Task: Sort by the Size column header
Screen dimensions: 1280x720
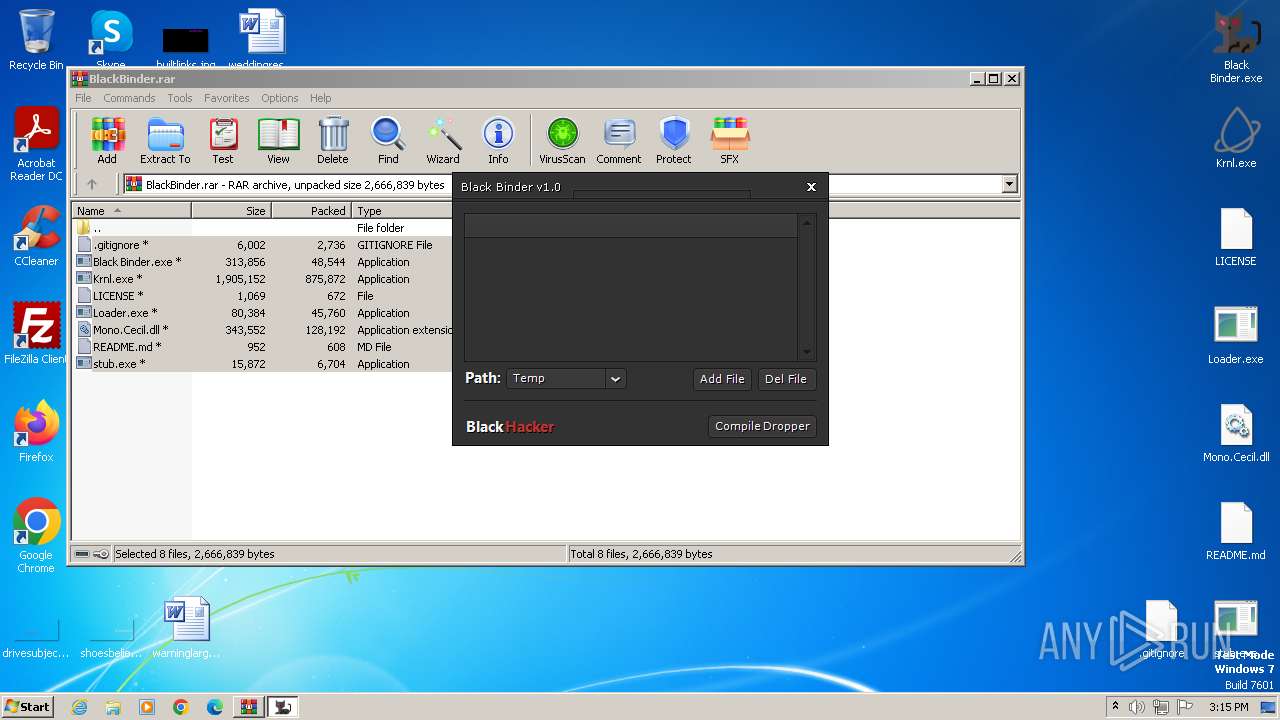Action: coord(231,211)
